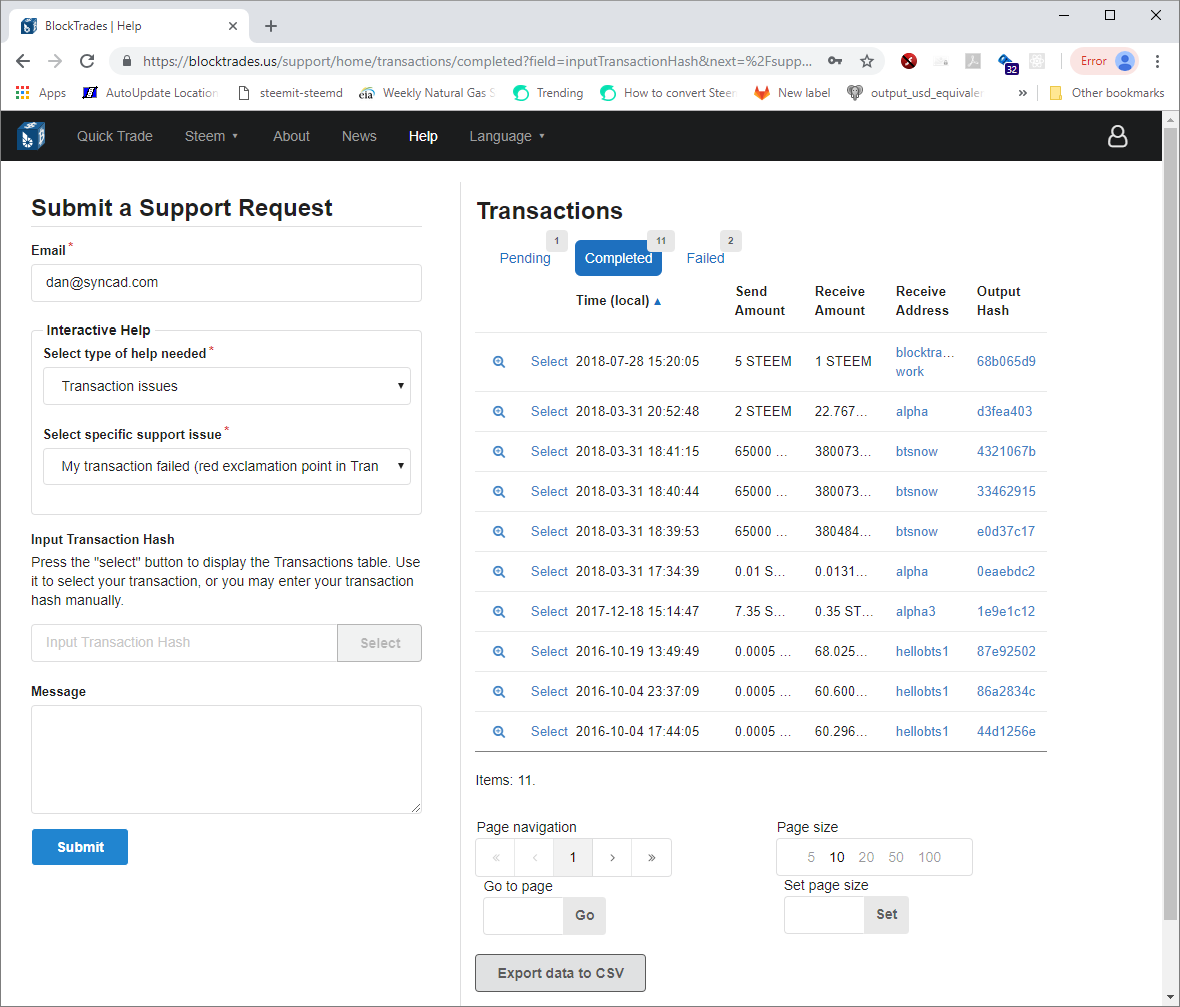Expand the Language navigation dropdown
1180x1007 pixels.
(507, 136)
